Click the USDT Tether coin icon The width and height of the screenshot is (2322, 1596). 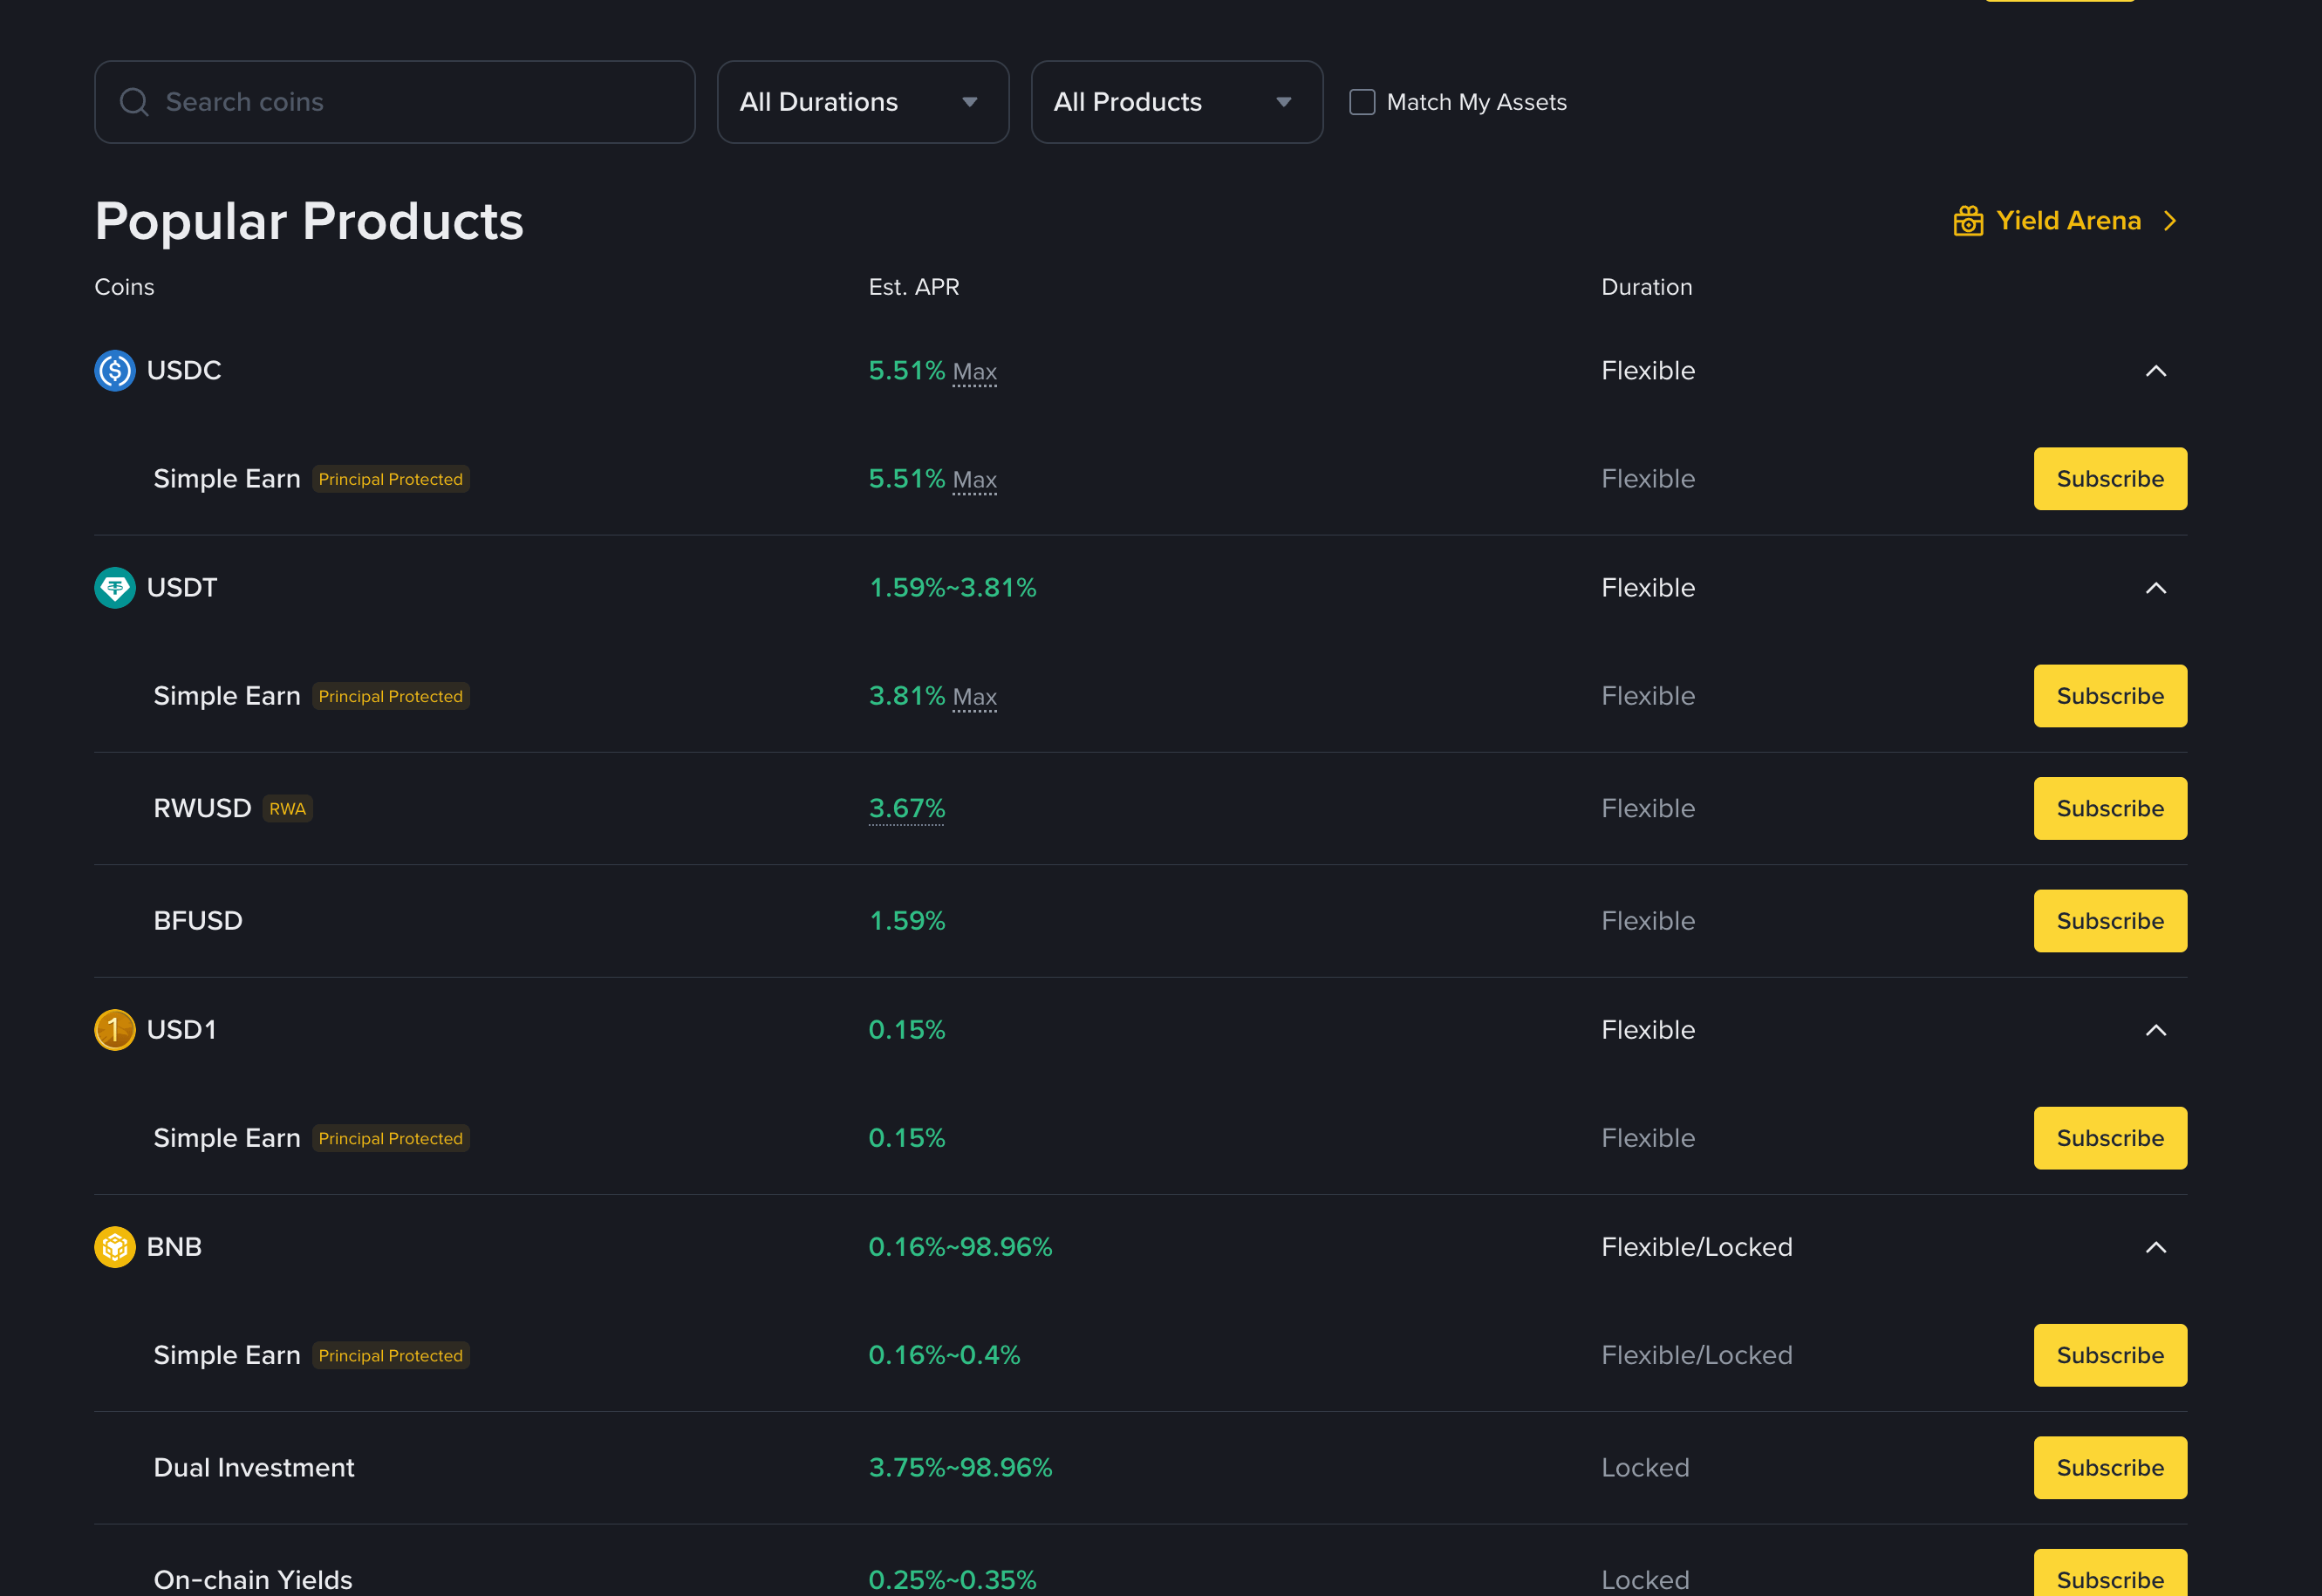tap(114, 588)
